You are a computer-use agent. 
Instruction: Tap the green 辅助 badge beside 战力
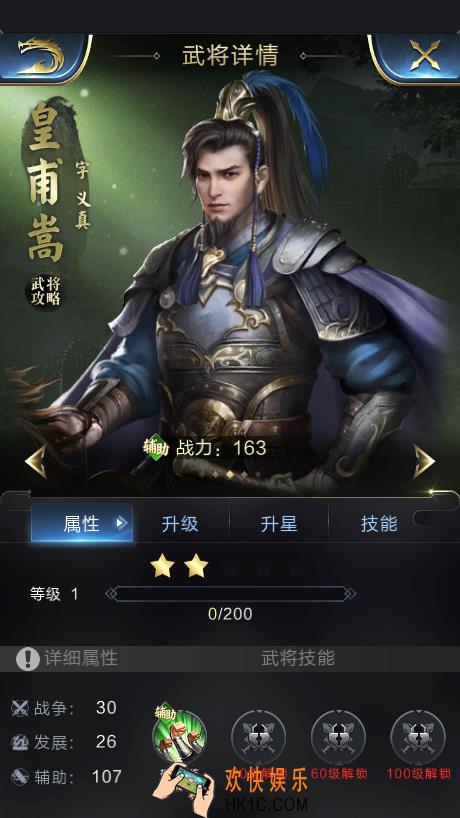156,448
